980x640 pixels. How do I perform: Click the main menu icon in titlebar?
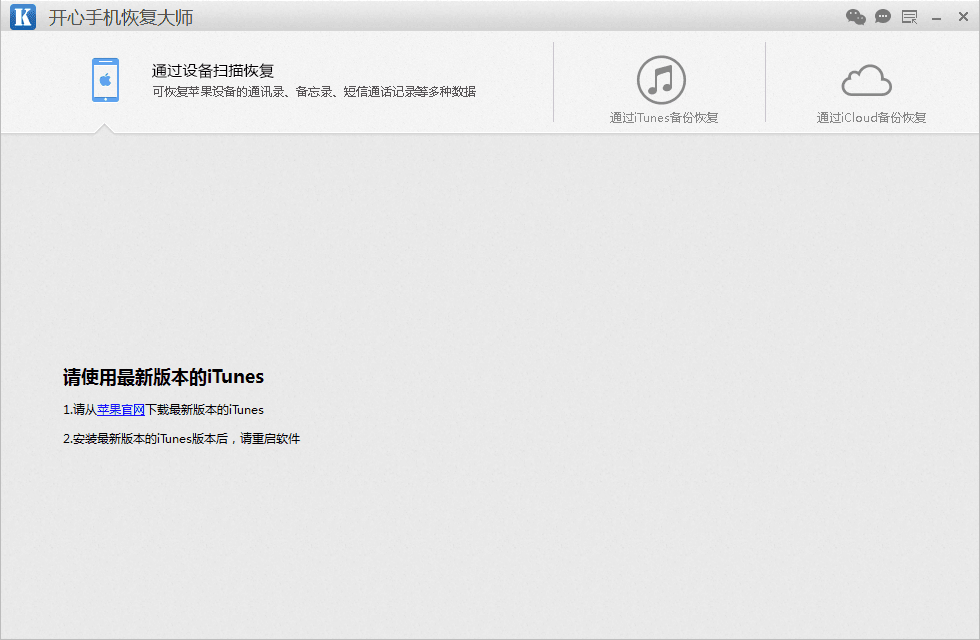[x=908, y=16]
